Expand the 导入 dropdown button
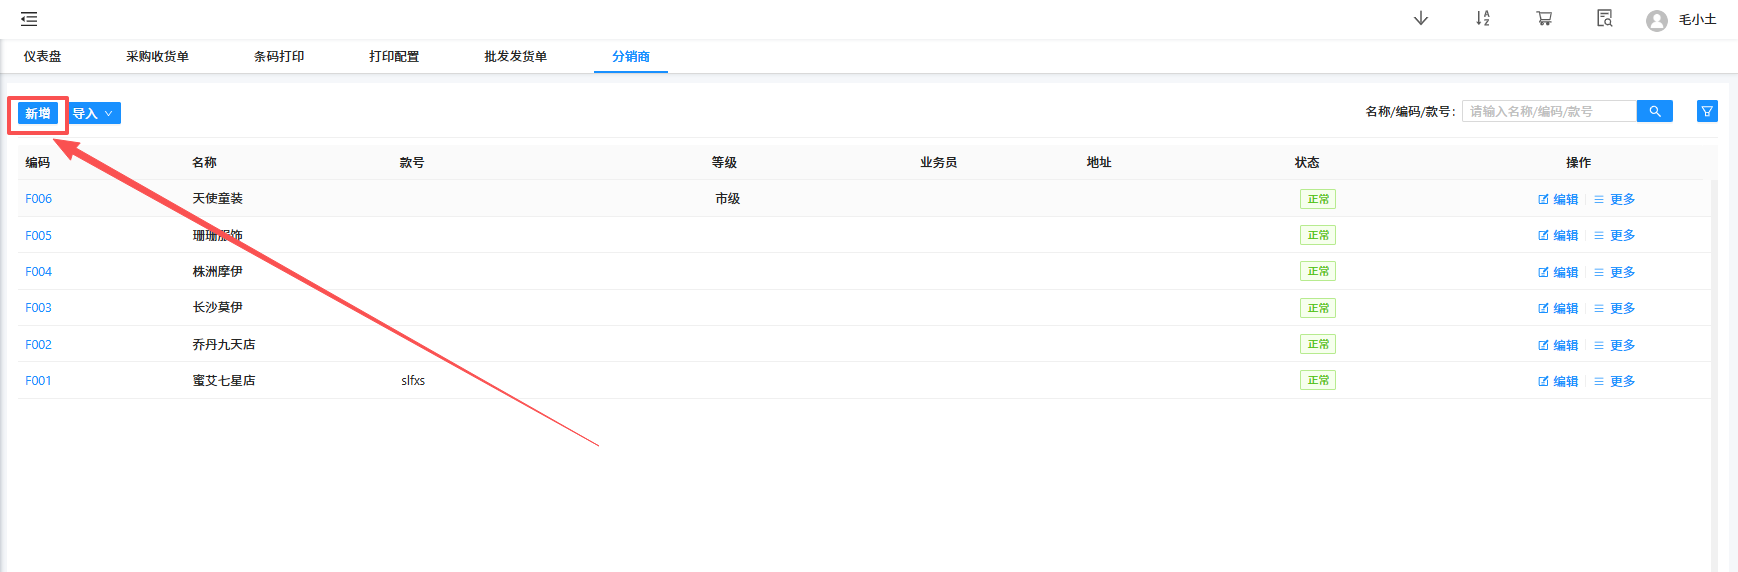 (x=94, y=113)
